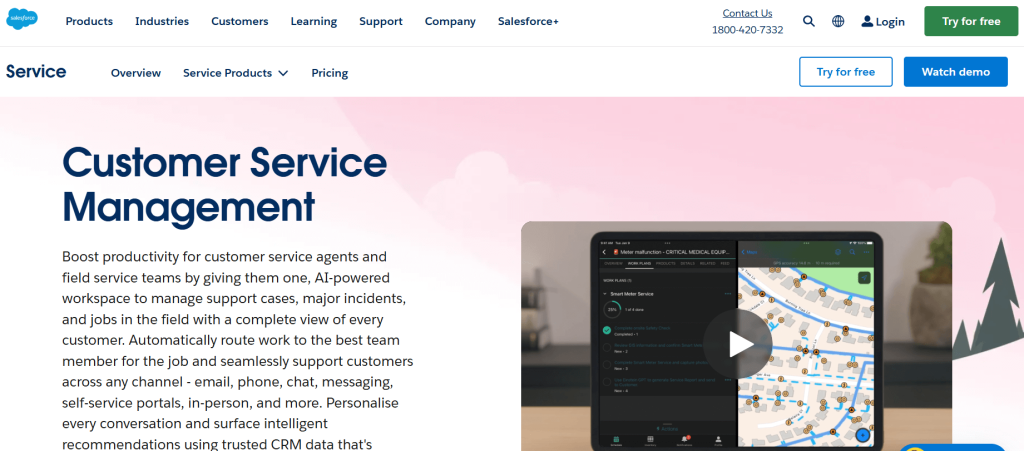Open the search magnifier icon
1024x451 pixels.
coord(808,21)
